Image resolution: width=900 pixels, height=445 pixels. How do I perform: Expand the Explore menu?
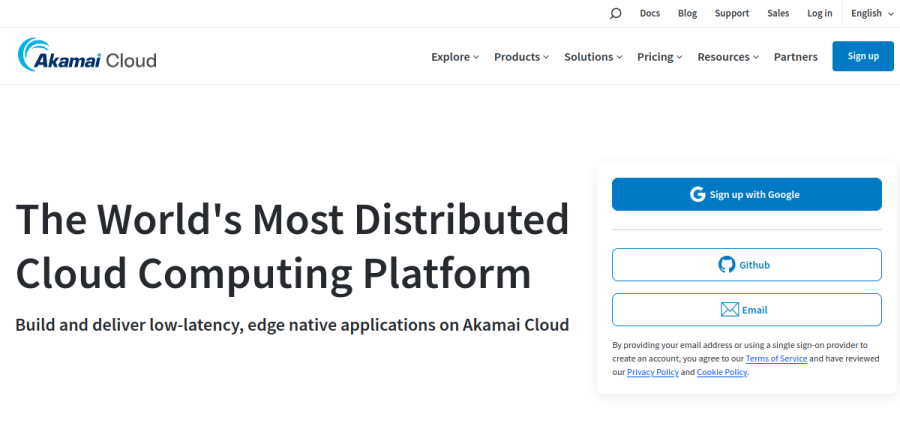click(x=455, y=56)
